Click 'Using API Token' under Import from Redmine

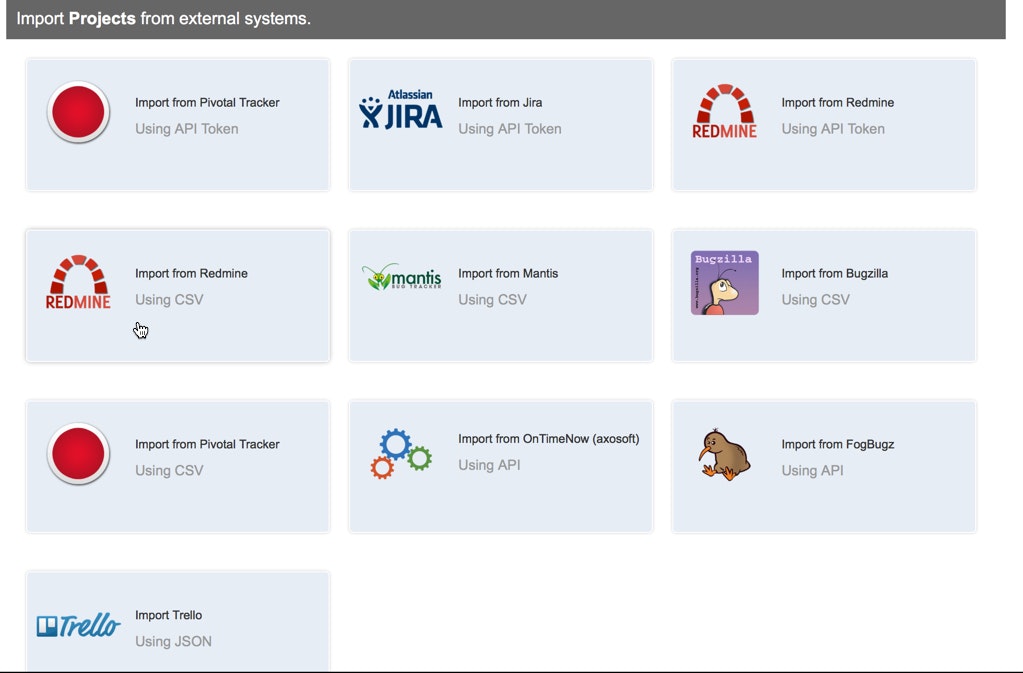[x=833, y=129]
